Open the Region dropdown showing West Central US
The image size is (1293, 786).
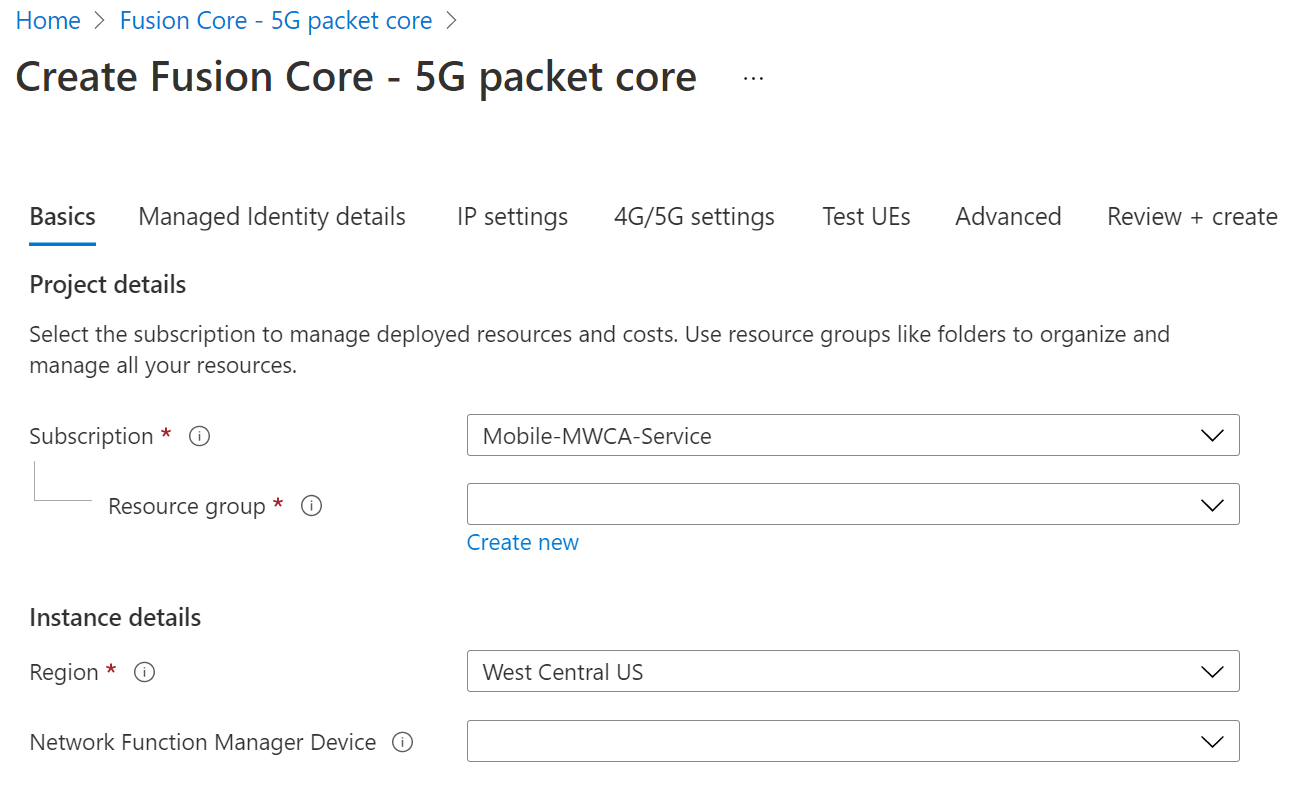852,672
